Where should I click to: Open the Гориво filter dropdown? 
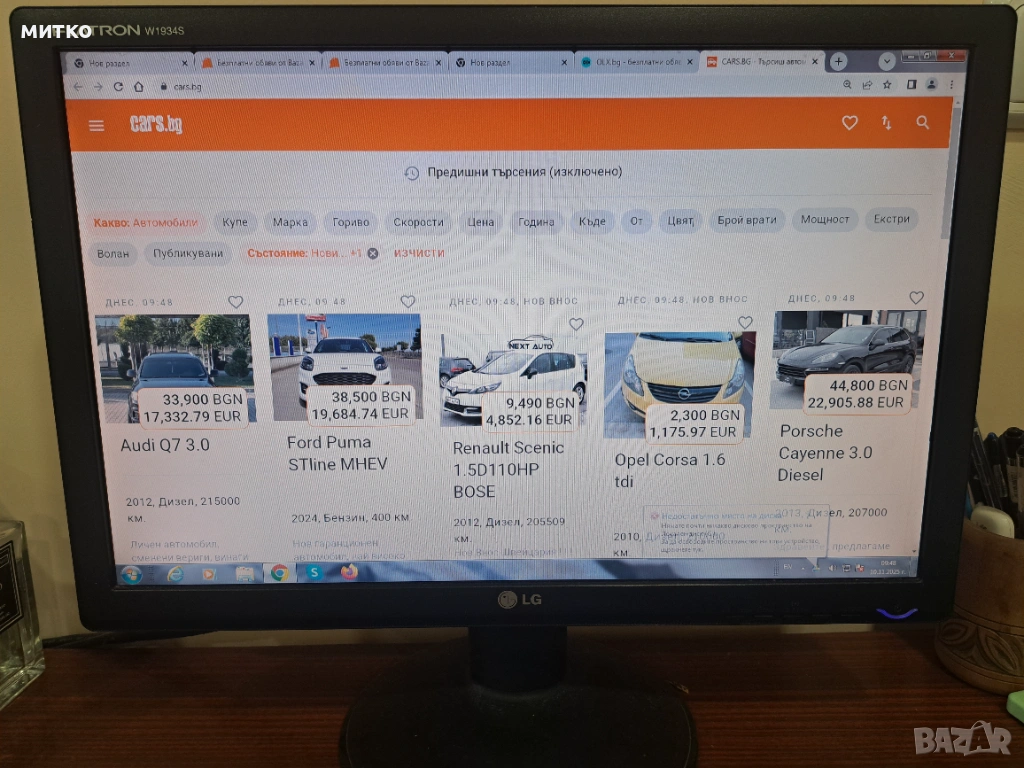click(351, 222)
